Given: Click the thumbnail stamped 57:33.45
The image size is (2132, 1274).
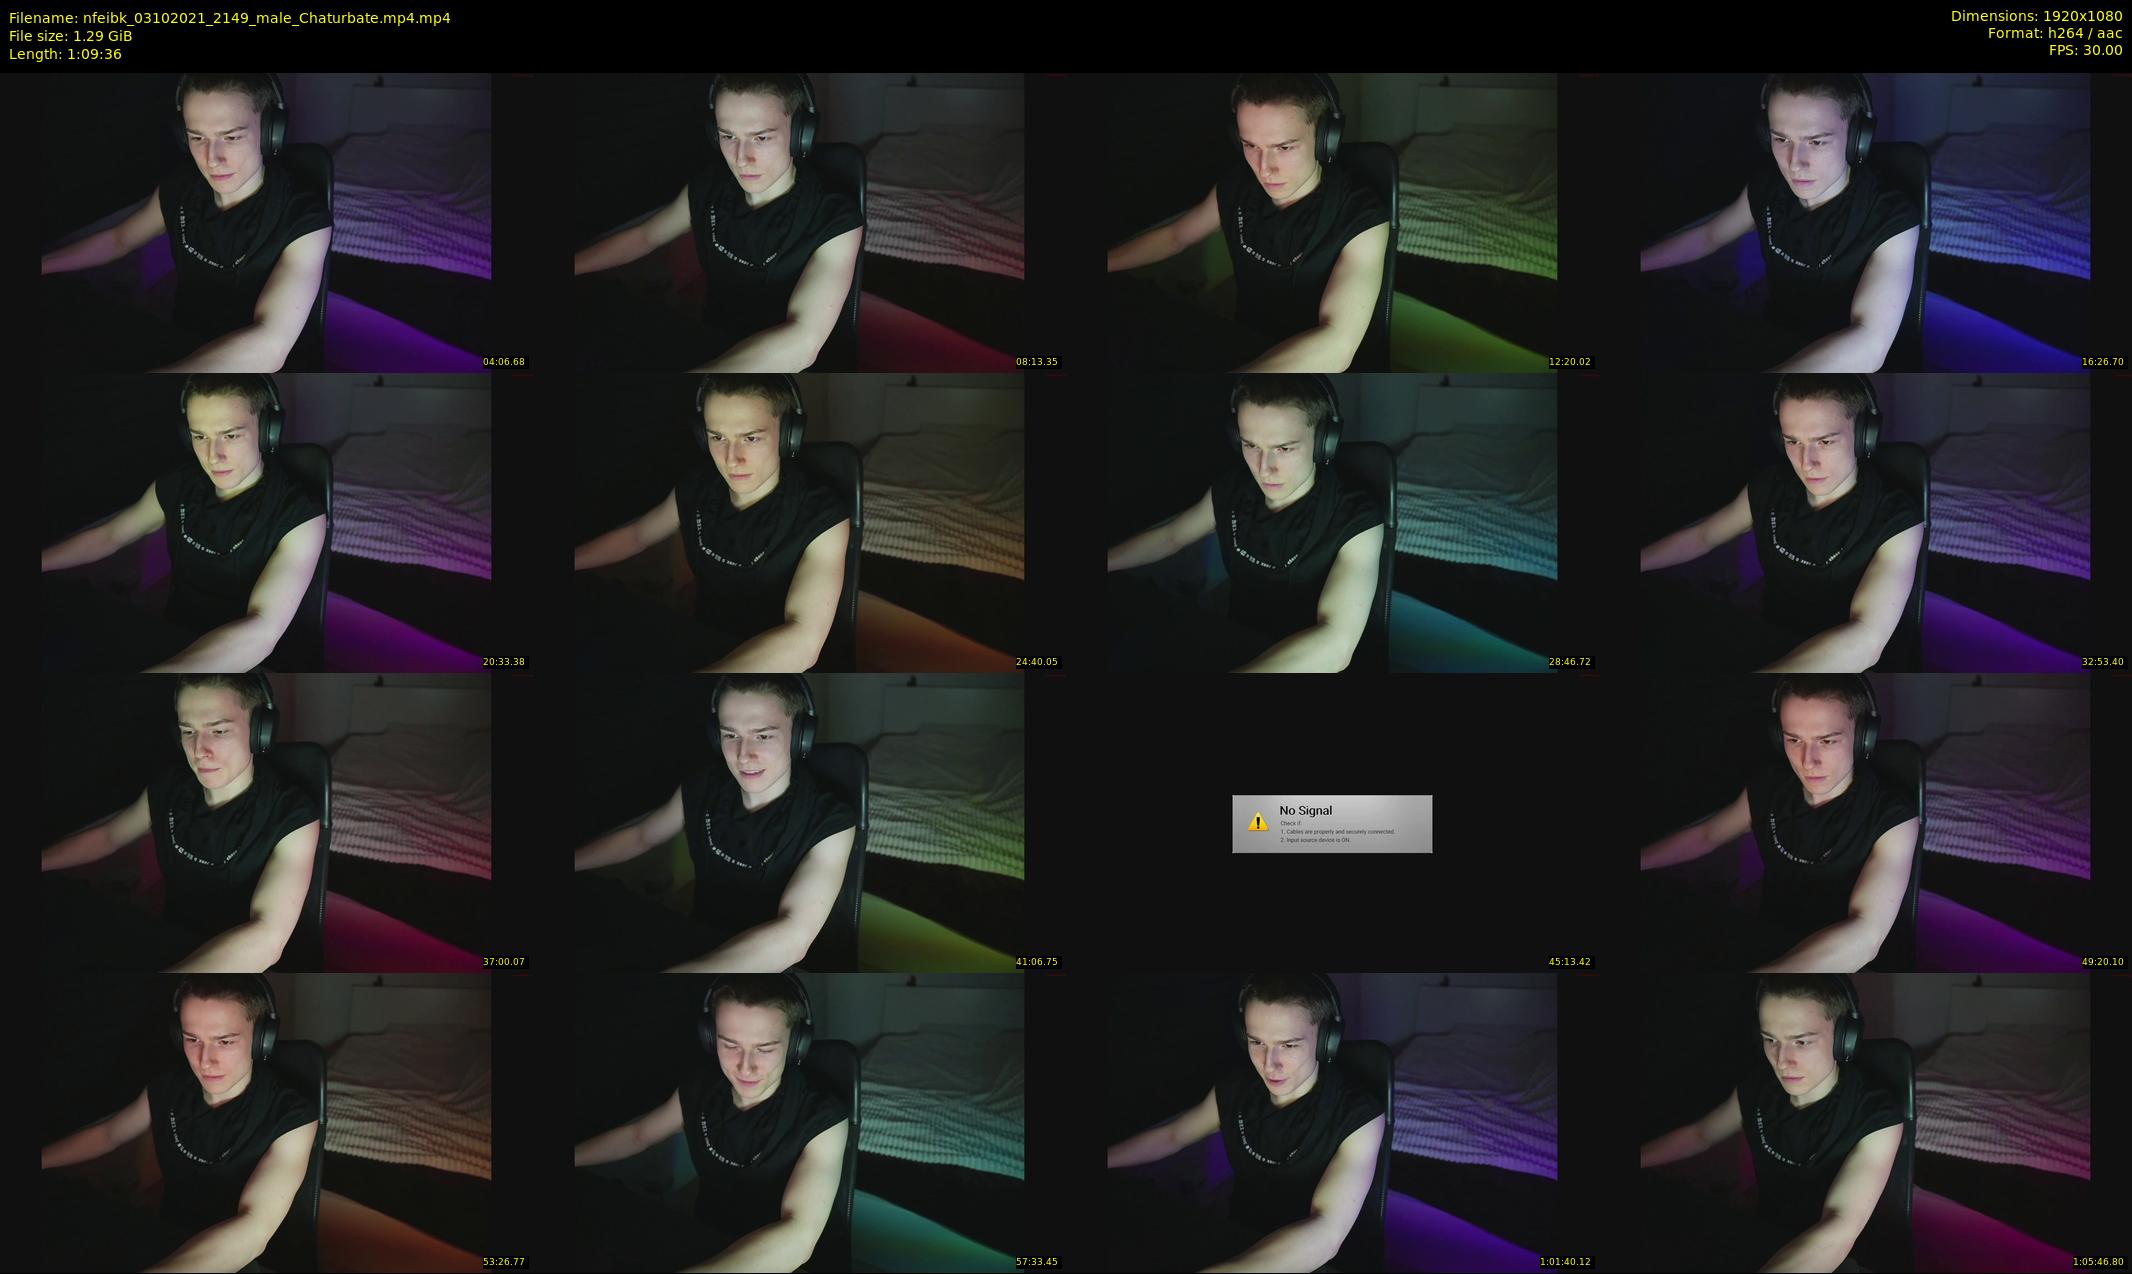Looking at the screenshot, I should coord(799,1122).
